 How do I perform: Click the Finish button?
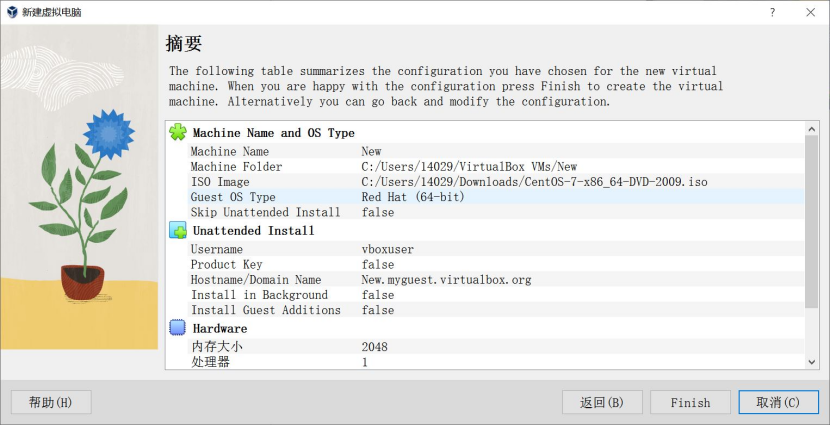coord(690,402)
